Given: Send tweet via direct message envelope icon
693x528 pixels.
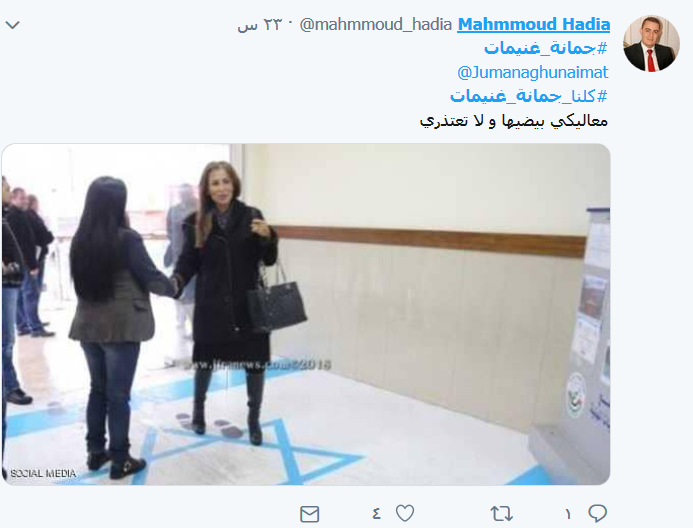Looking at the screenshot, I should 309,514.
